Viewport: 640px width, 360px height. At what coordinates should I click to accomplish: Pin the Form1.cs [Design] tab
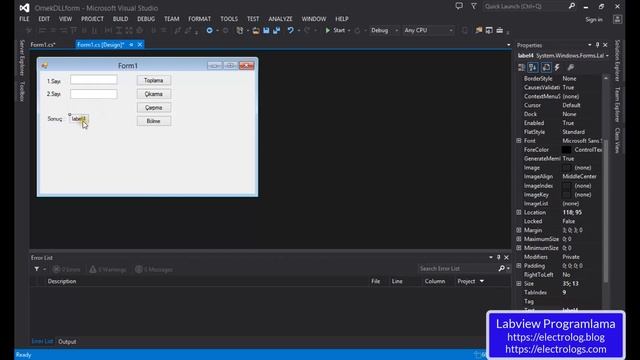coord(131,45)
